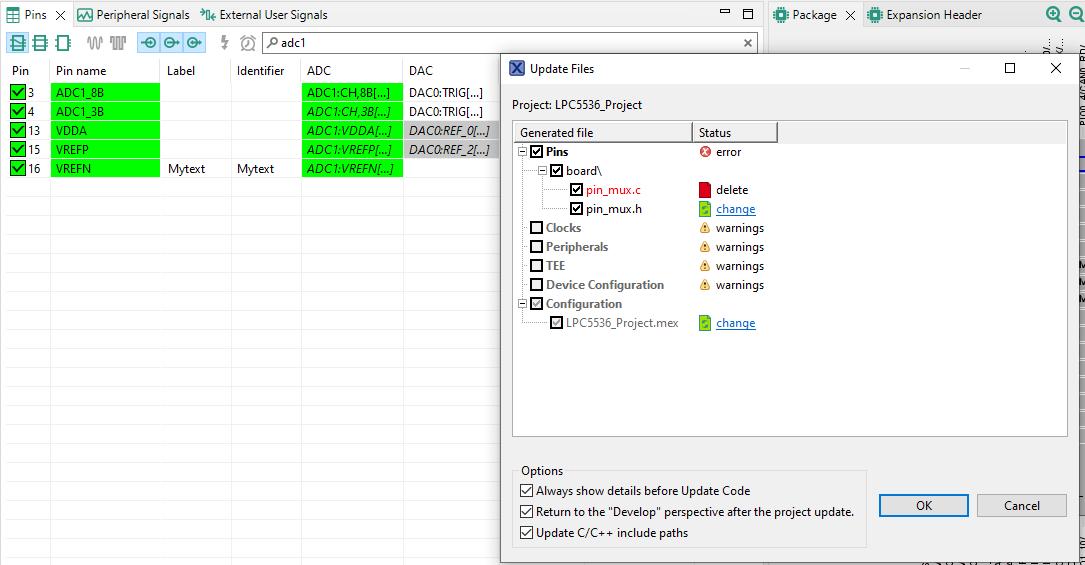Close the Package tab

coord(850,15)
